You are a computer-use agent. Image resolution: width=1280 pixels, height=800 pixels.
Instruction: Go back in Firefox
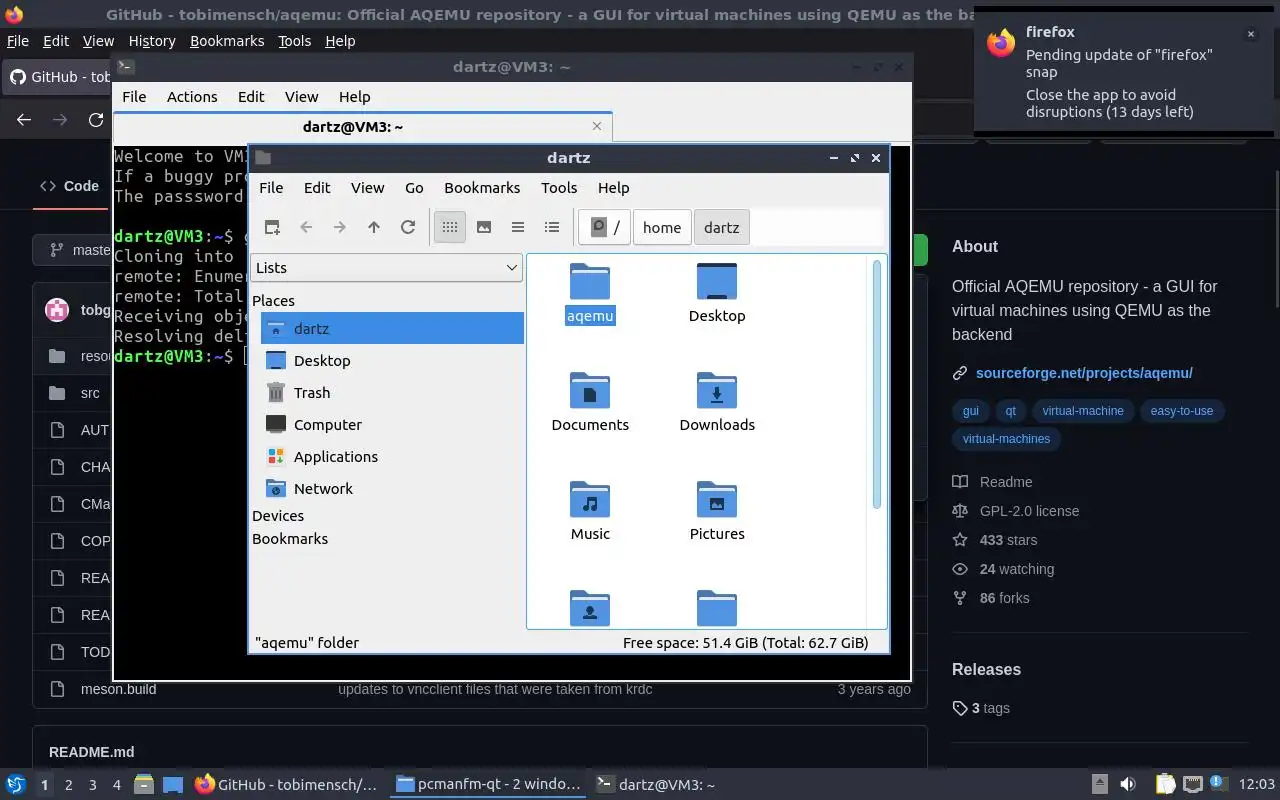[x=24, y=120]
